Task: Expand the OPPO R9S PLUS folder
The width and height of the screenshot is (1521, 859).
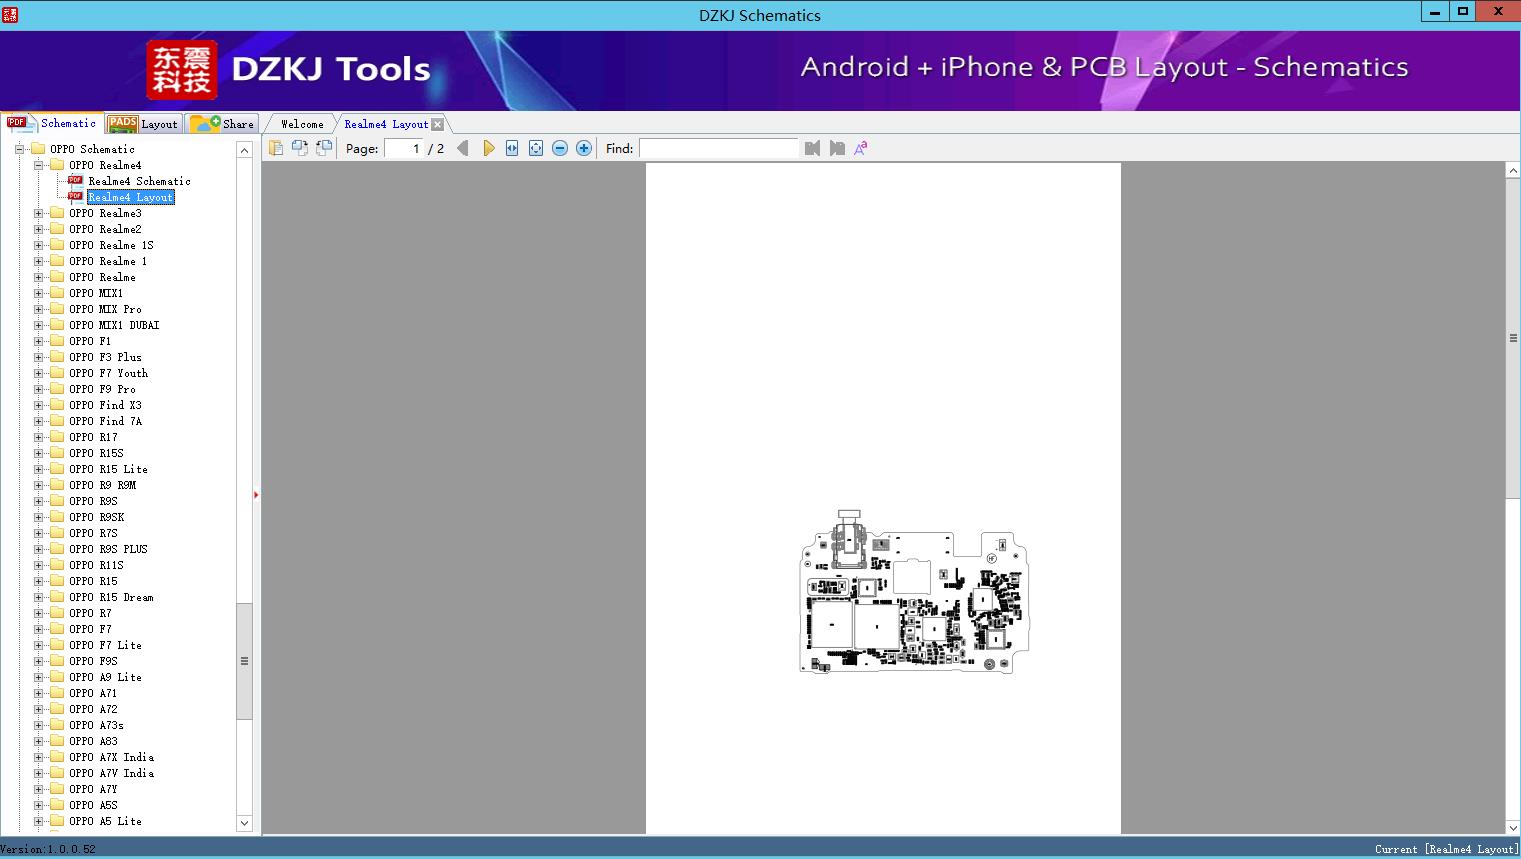Action: 38,549
